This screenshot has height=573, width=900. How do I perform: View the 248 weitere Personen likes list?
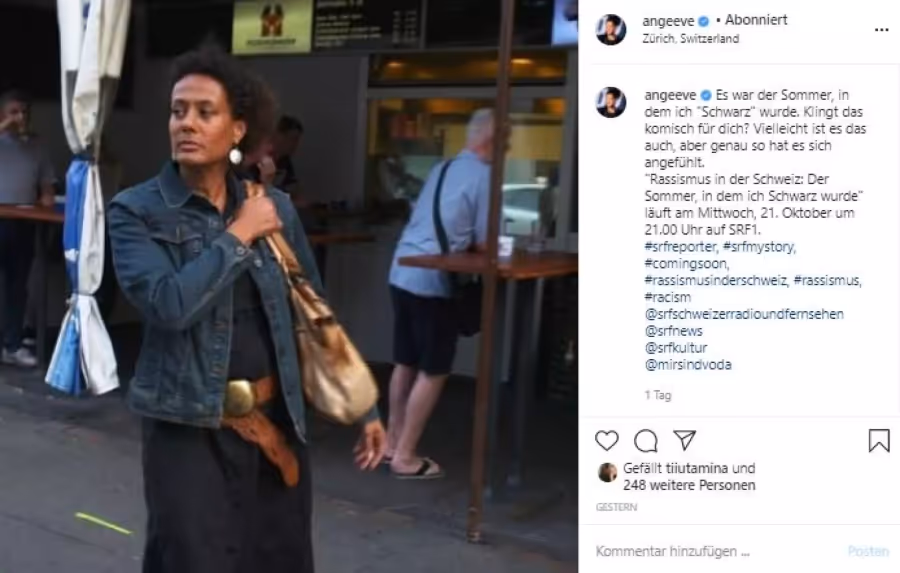[x=689, y=485]
